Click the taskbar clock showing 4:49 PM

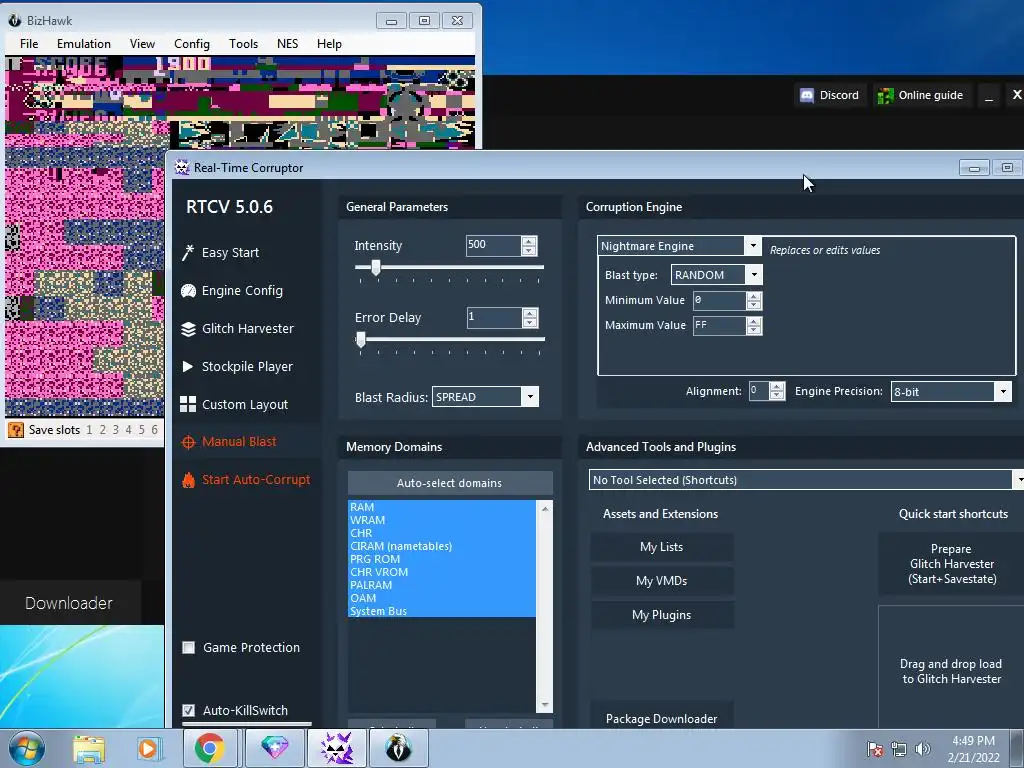[973, 749]
